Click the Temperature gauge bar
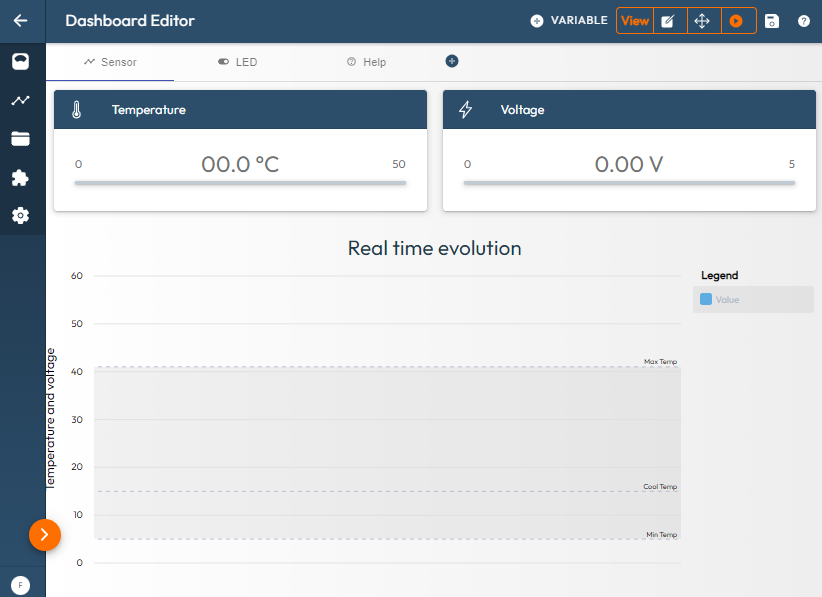The image size is (822, 597). [x=240, y=183]
